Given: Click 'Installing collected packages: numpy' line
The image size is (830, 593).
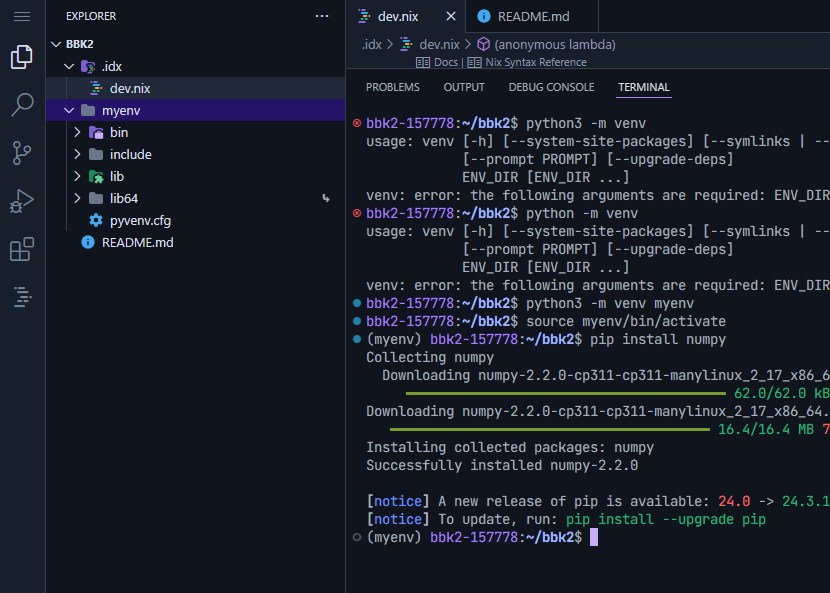Looking at the screenshot, I should [510, 447].
